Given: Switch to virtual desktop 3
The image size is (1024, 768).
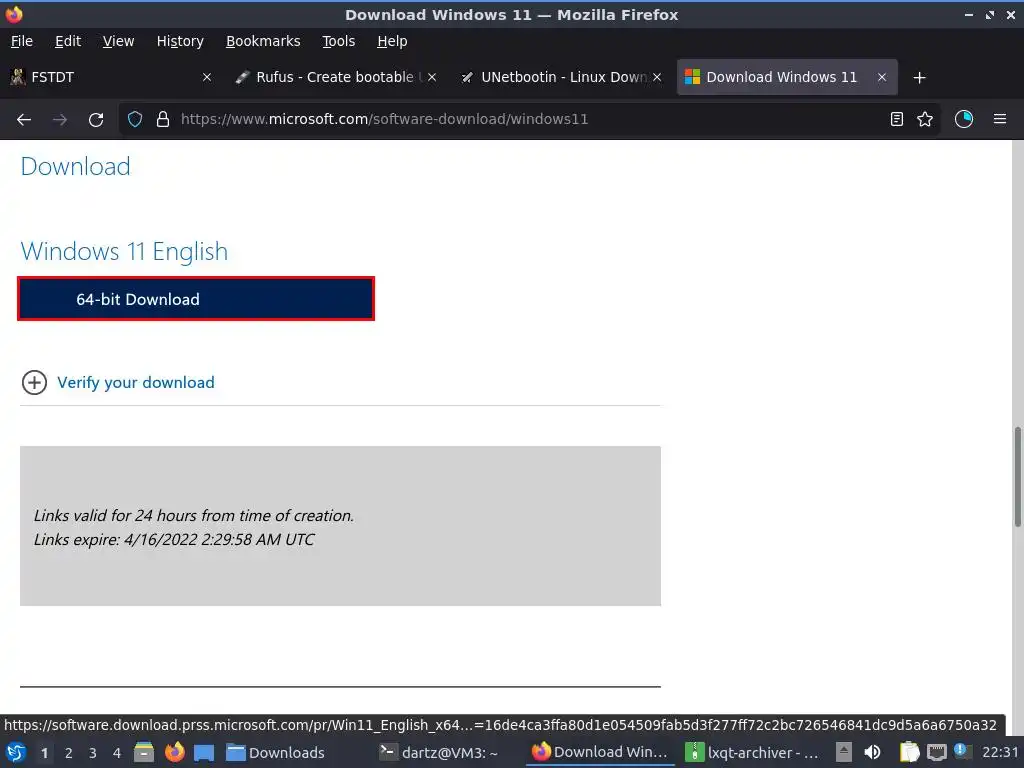Looking at the screenshot, I should (93, 753).
